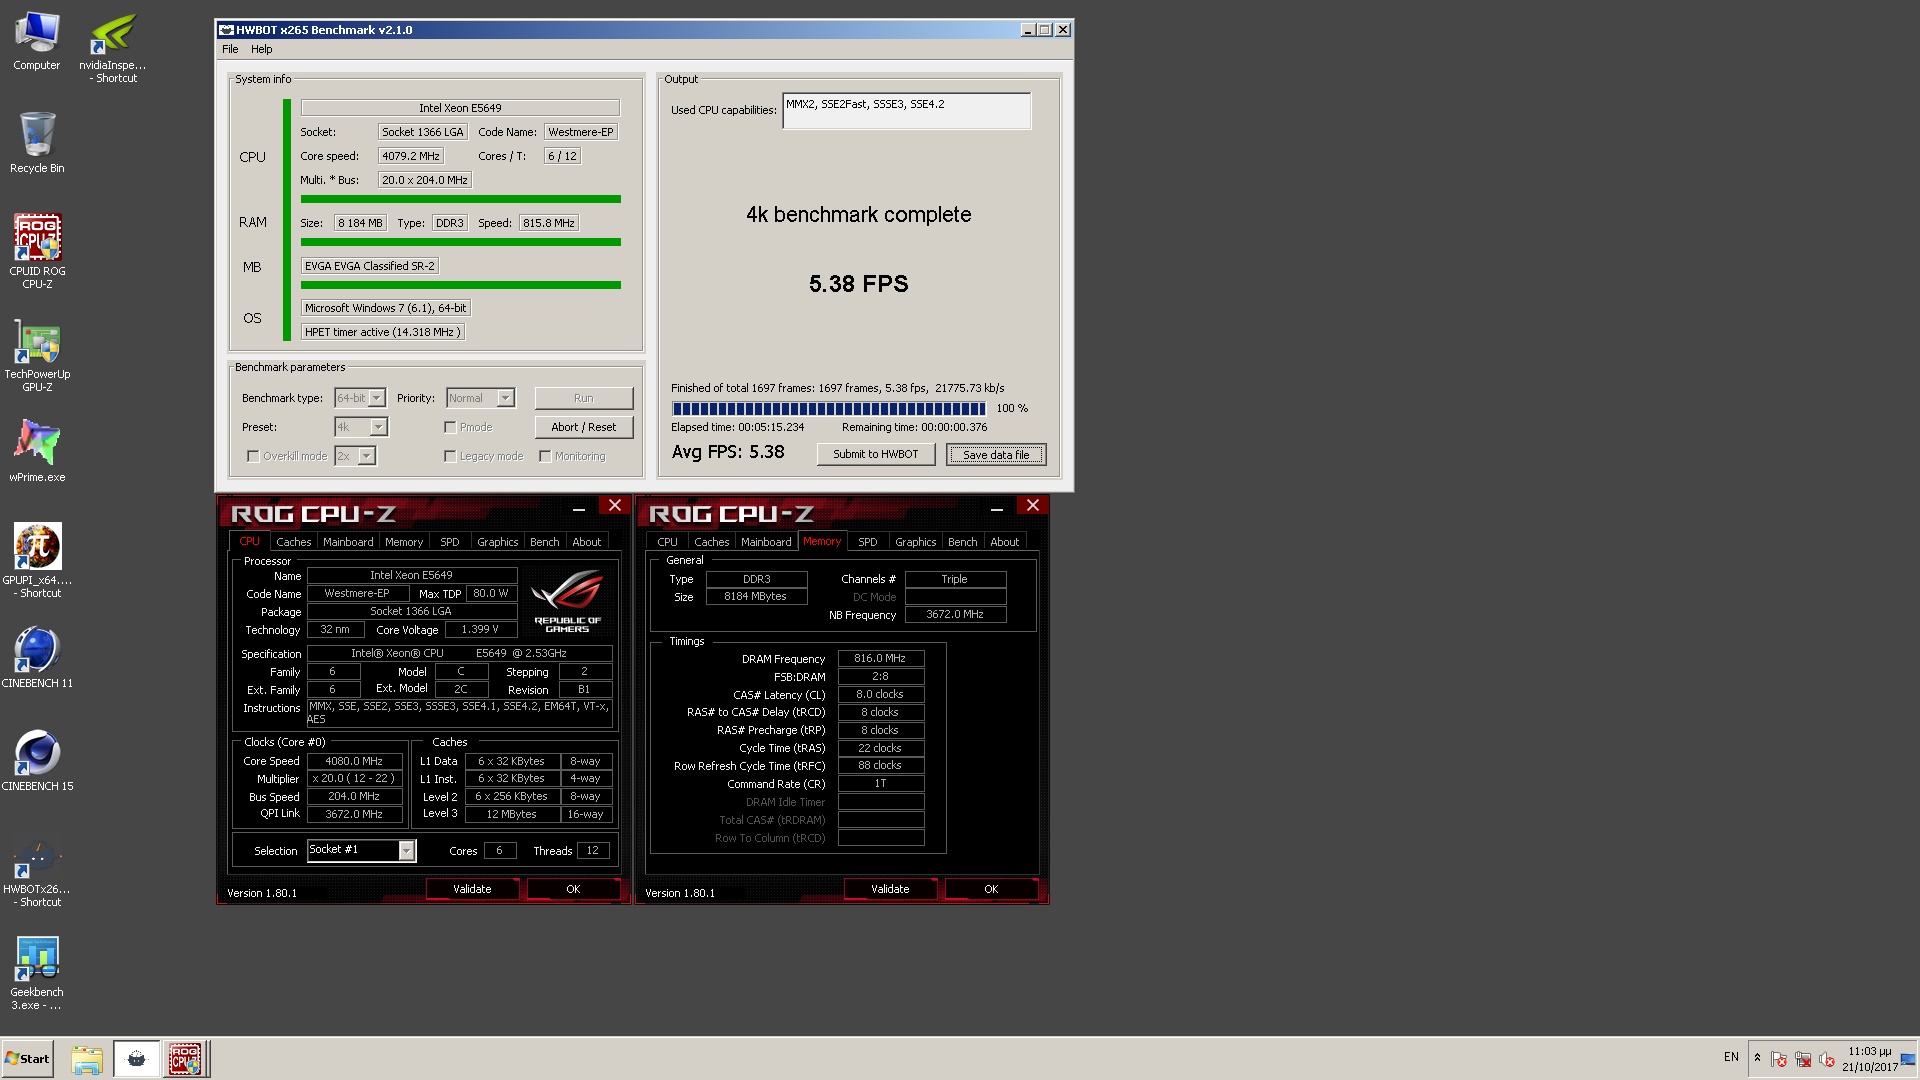Toggle the Pmode checkbox
The width and height of the screenshot is (1920, 1080).
(x=450, y=427)
